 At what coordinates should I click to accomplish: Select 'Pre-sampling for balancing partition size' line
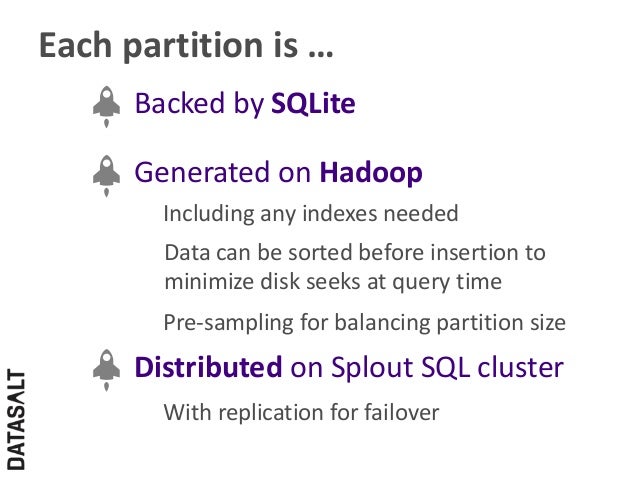(365, 323)
